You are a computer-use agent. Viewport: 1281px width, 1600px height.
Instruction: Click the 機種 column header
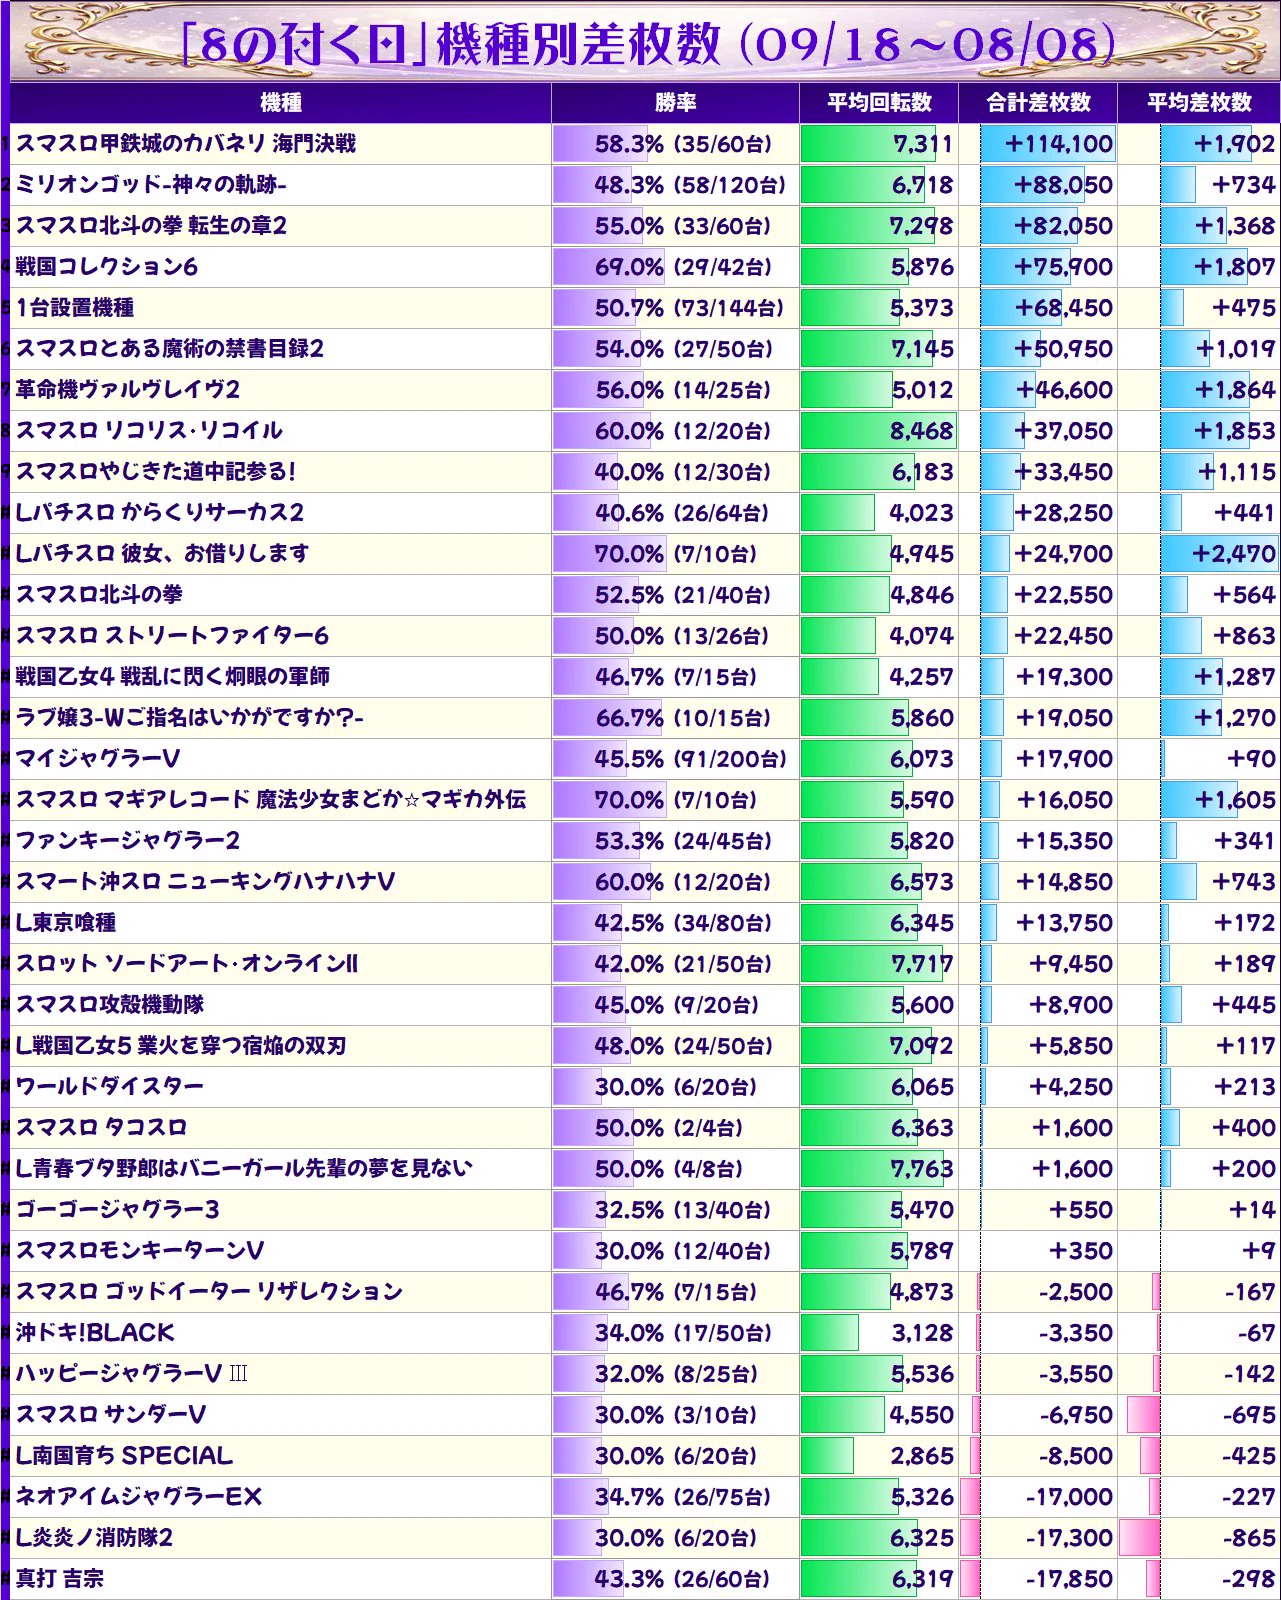coord(281,102)
